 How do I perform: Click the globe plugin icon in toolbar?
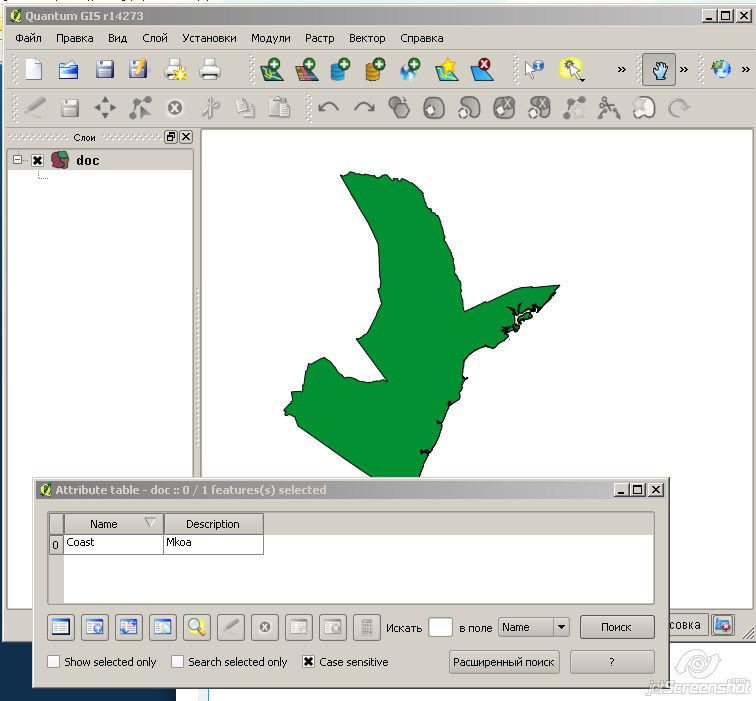(721, 70)
